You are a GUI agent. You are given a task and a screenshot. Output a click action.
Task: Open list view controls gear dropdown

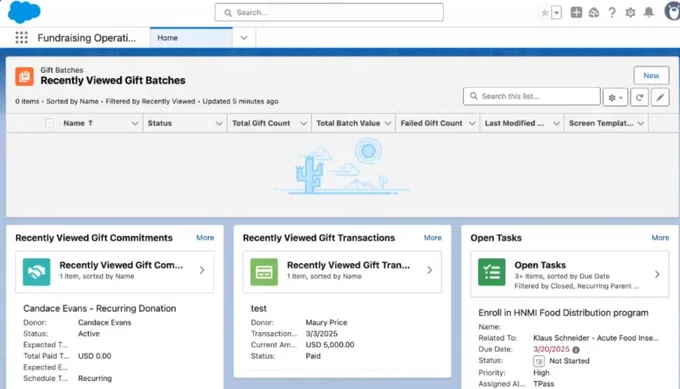click(615, 98)
